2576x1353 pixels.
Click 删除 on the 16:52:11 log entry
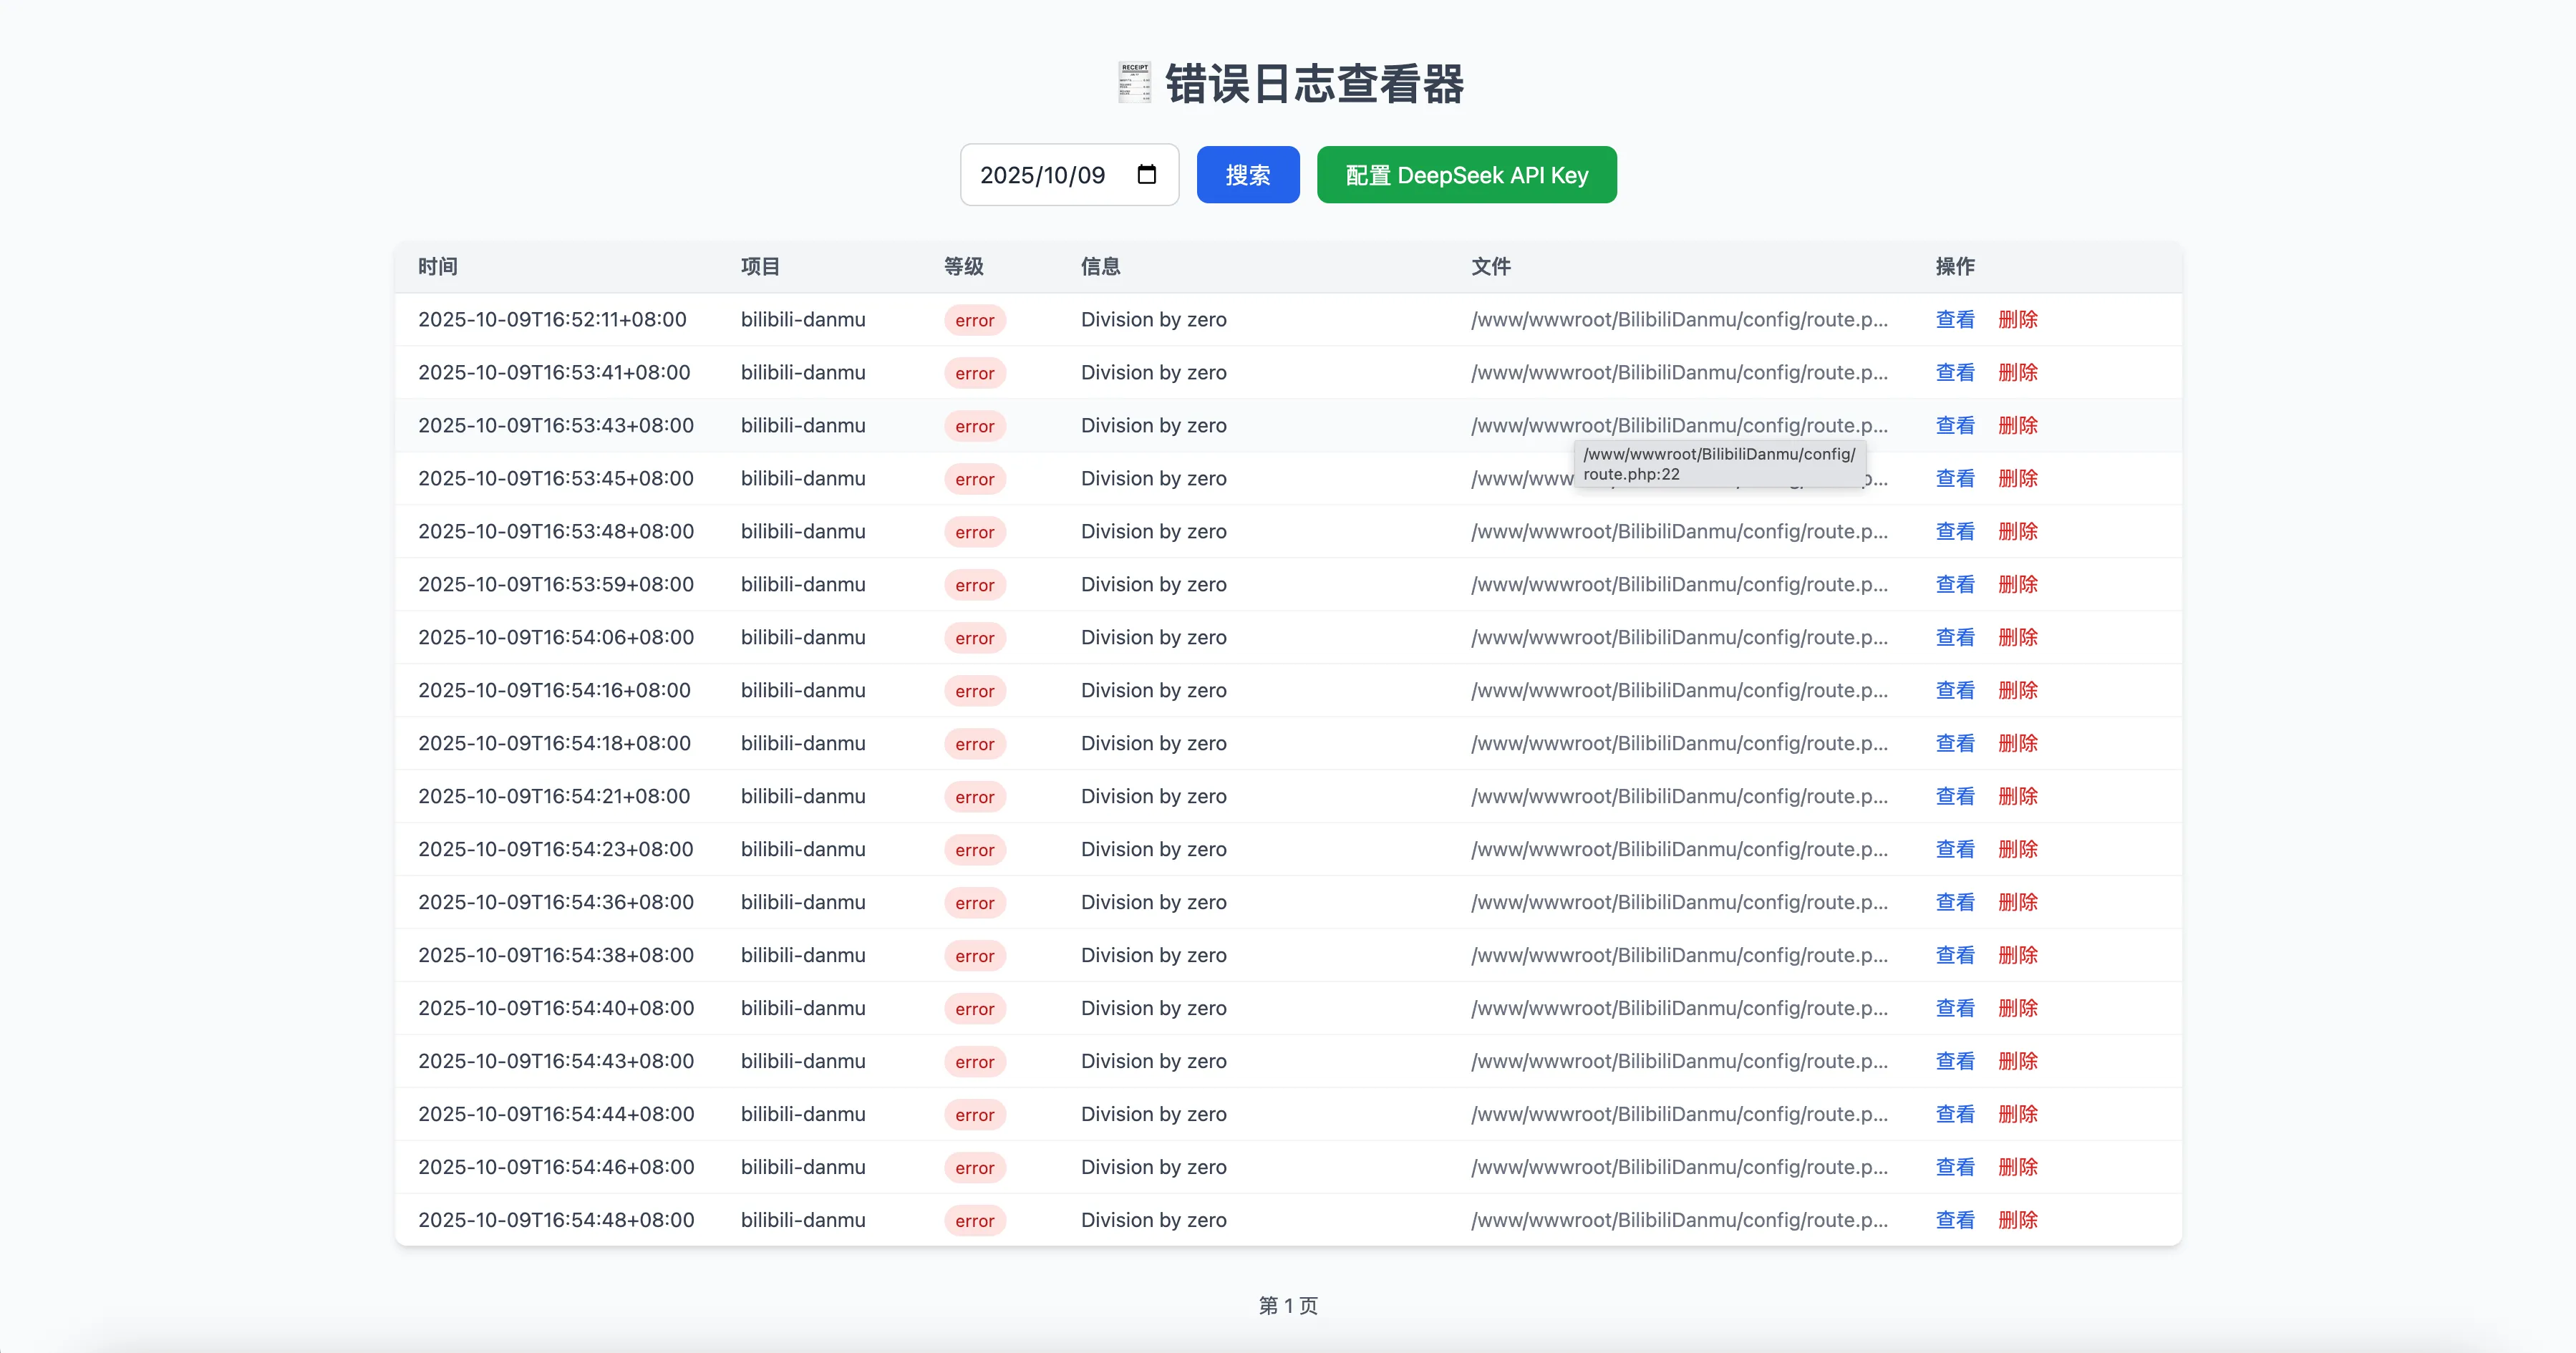point(2018,319)
